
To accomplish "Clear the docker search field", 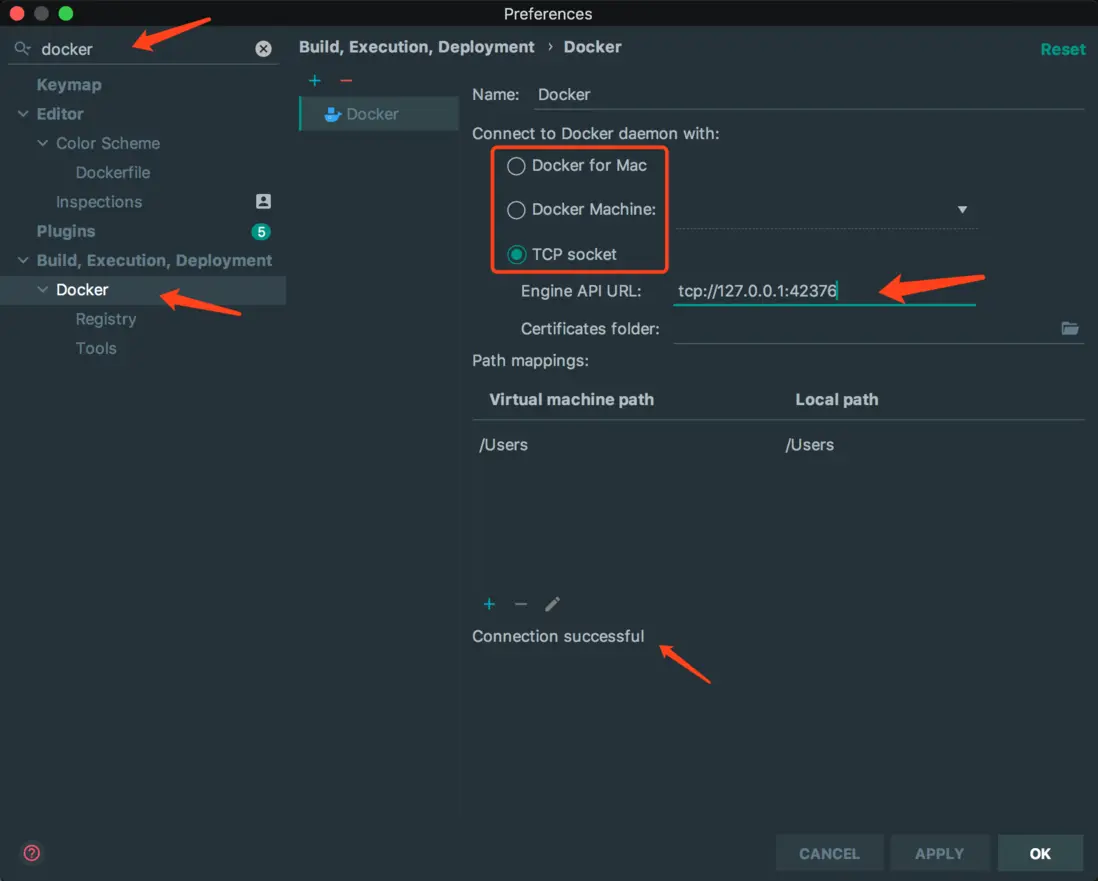I will click(263, 48).
